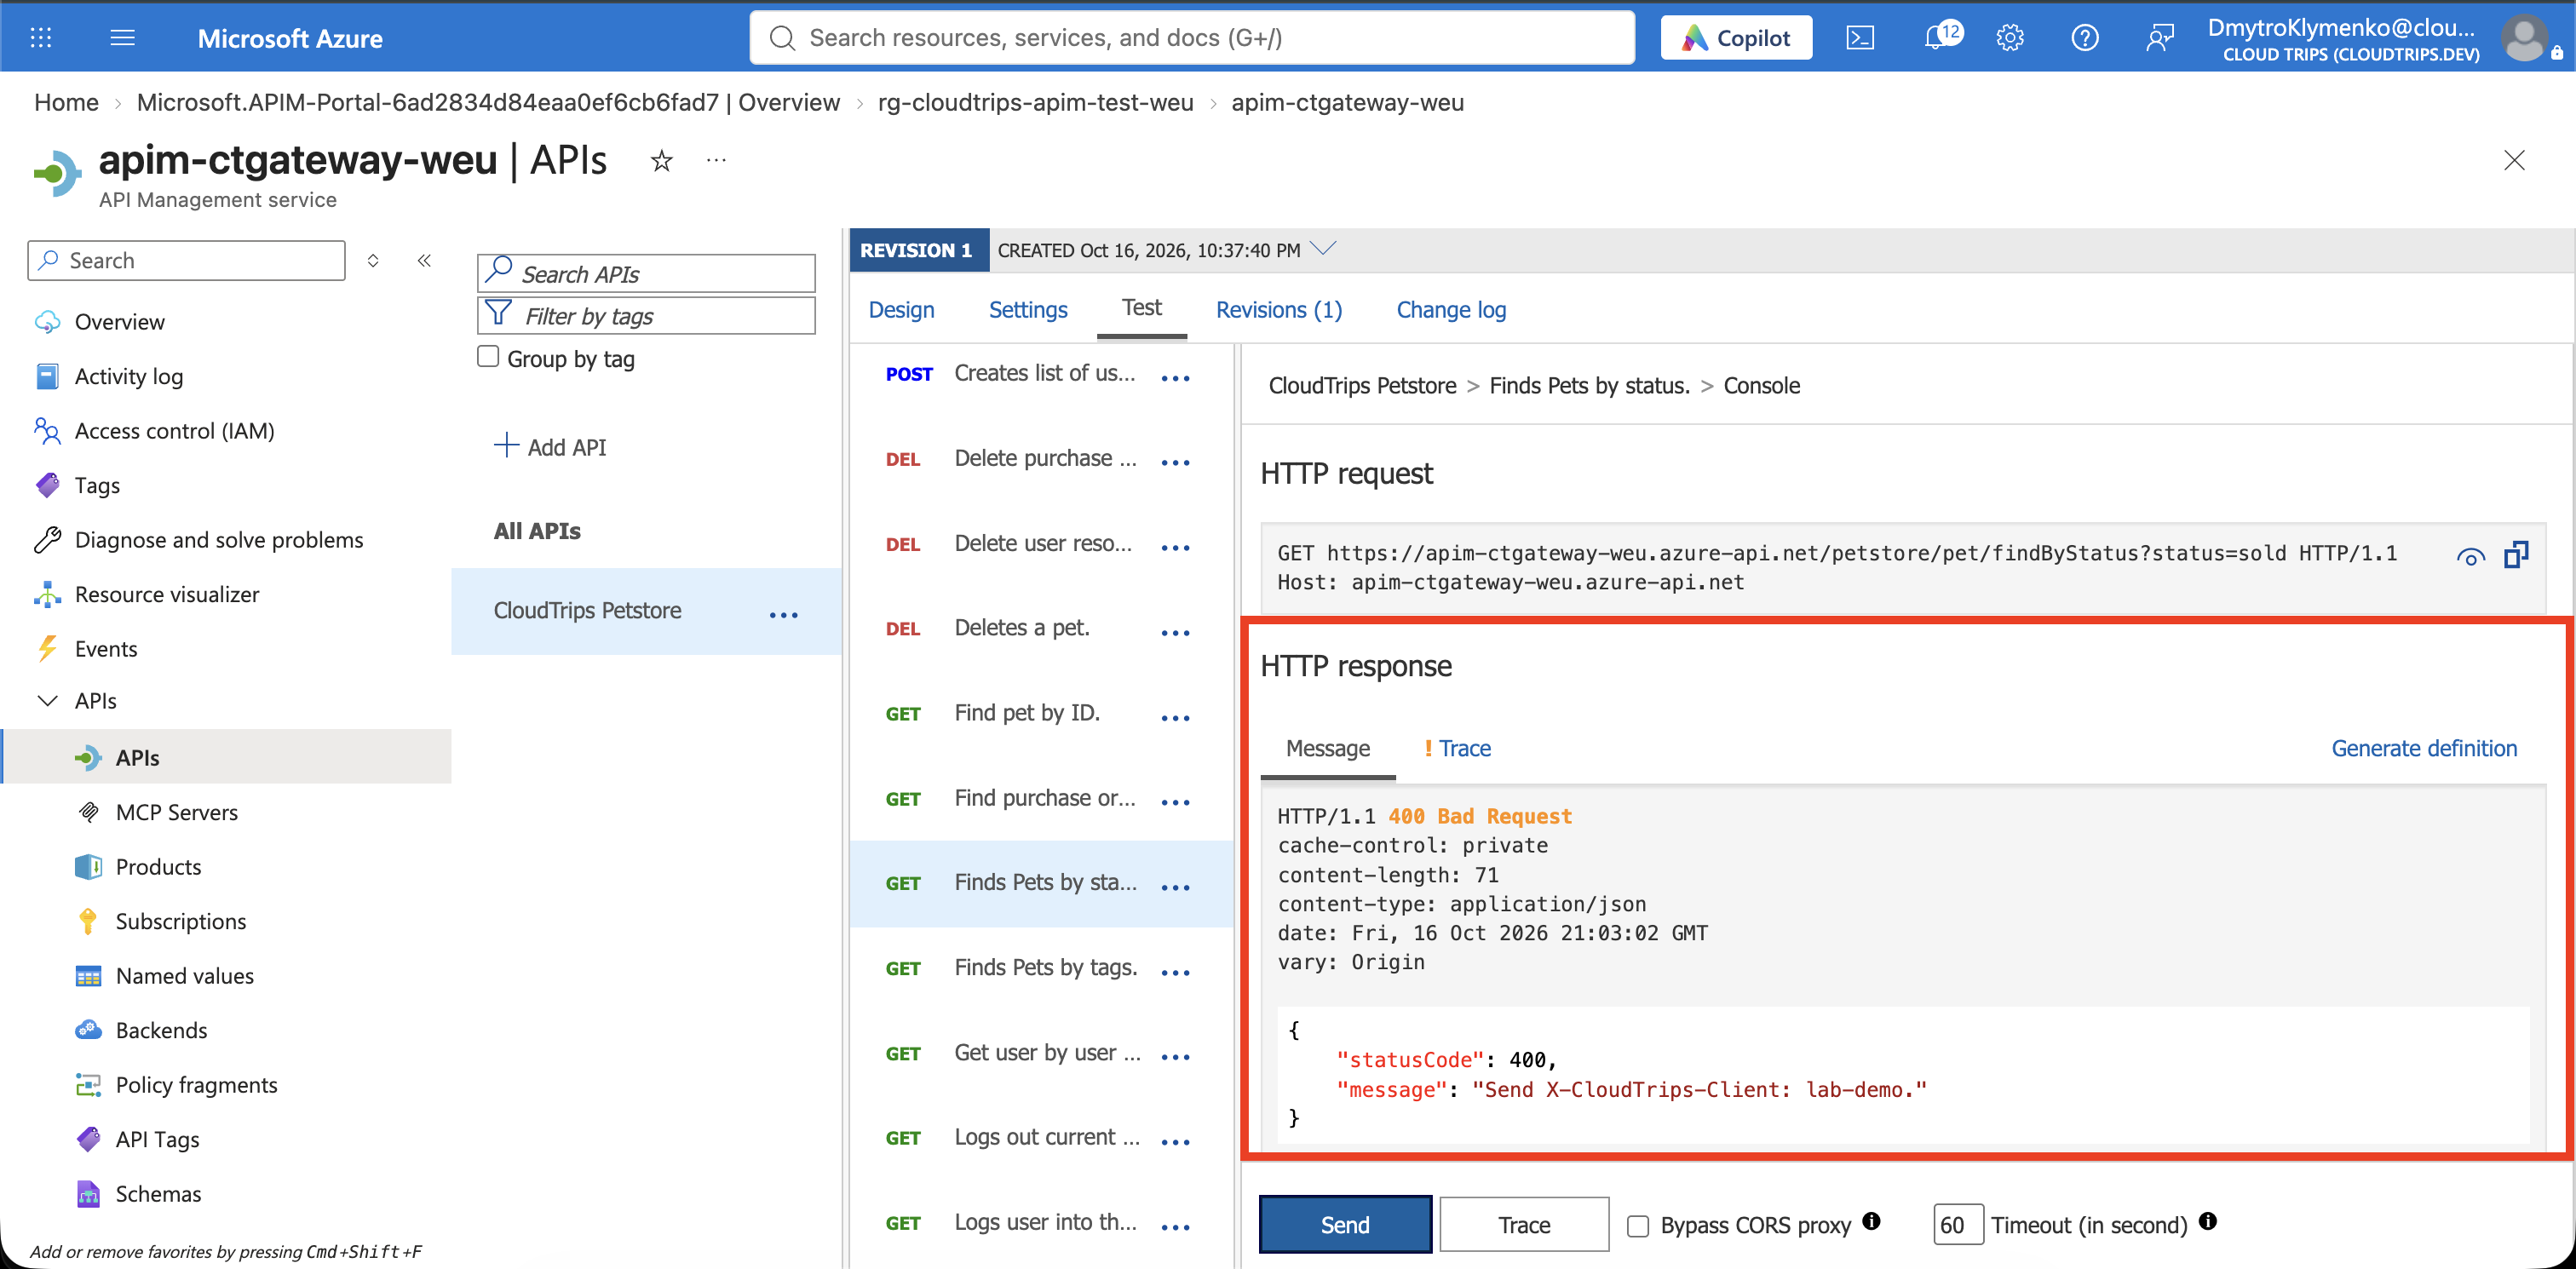Open CloudTrips Petstore ellipsis menu

tap(784, 615)
